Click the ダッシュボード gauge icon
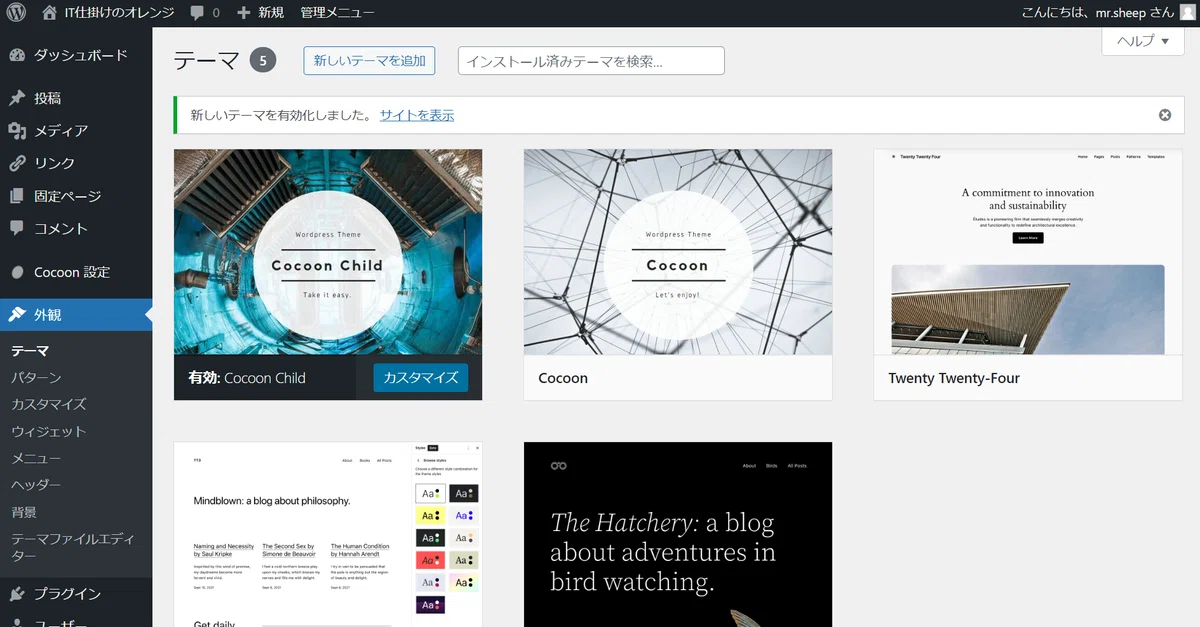Image resolution: width=1200 pixels, height=627 pixels. [x=17, y=55]
